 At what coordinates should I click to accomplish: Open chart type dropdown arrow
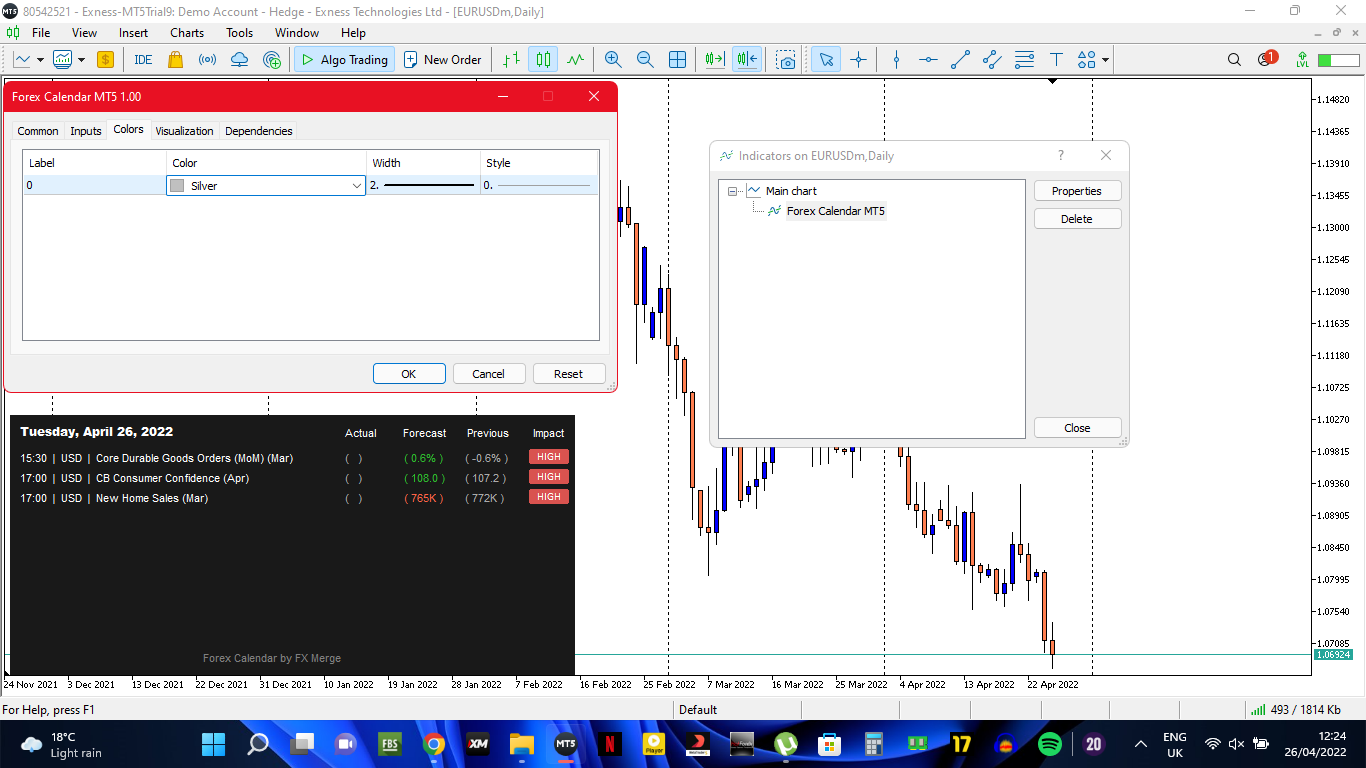pyautogui.click(x=38, y=59)
